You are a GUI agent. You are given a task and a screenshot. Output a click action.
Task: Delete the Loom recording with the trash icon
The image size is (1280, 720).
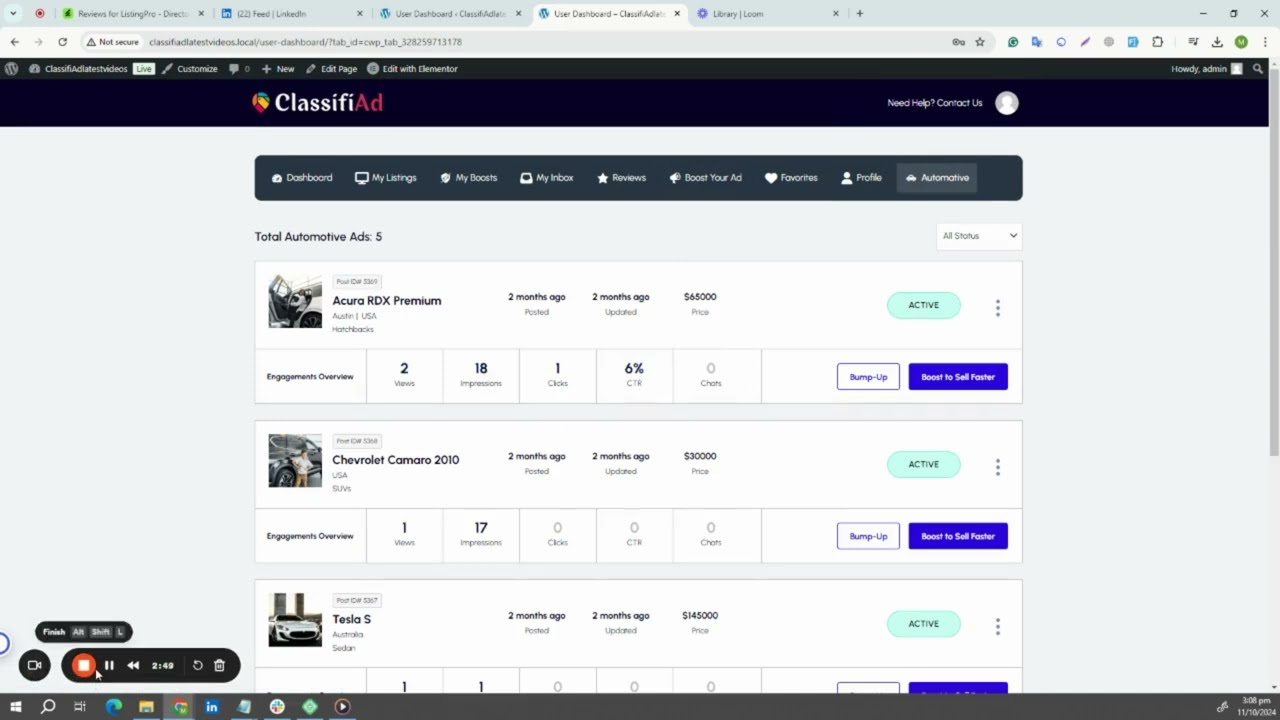click(219, 665)
